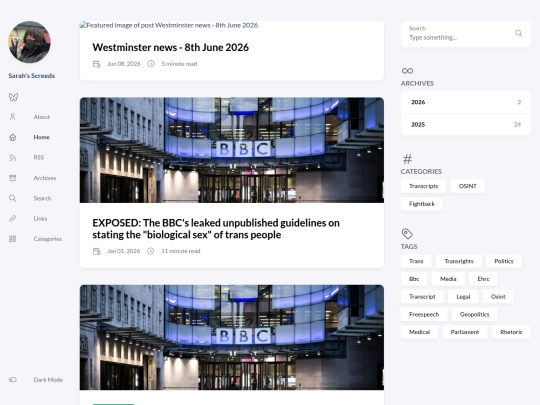
Task: Open the About page link
Action: [x=42, y=117]
